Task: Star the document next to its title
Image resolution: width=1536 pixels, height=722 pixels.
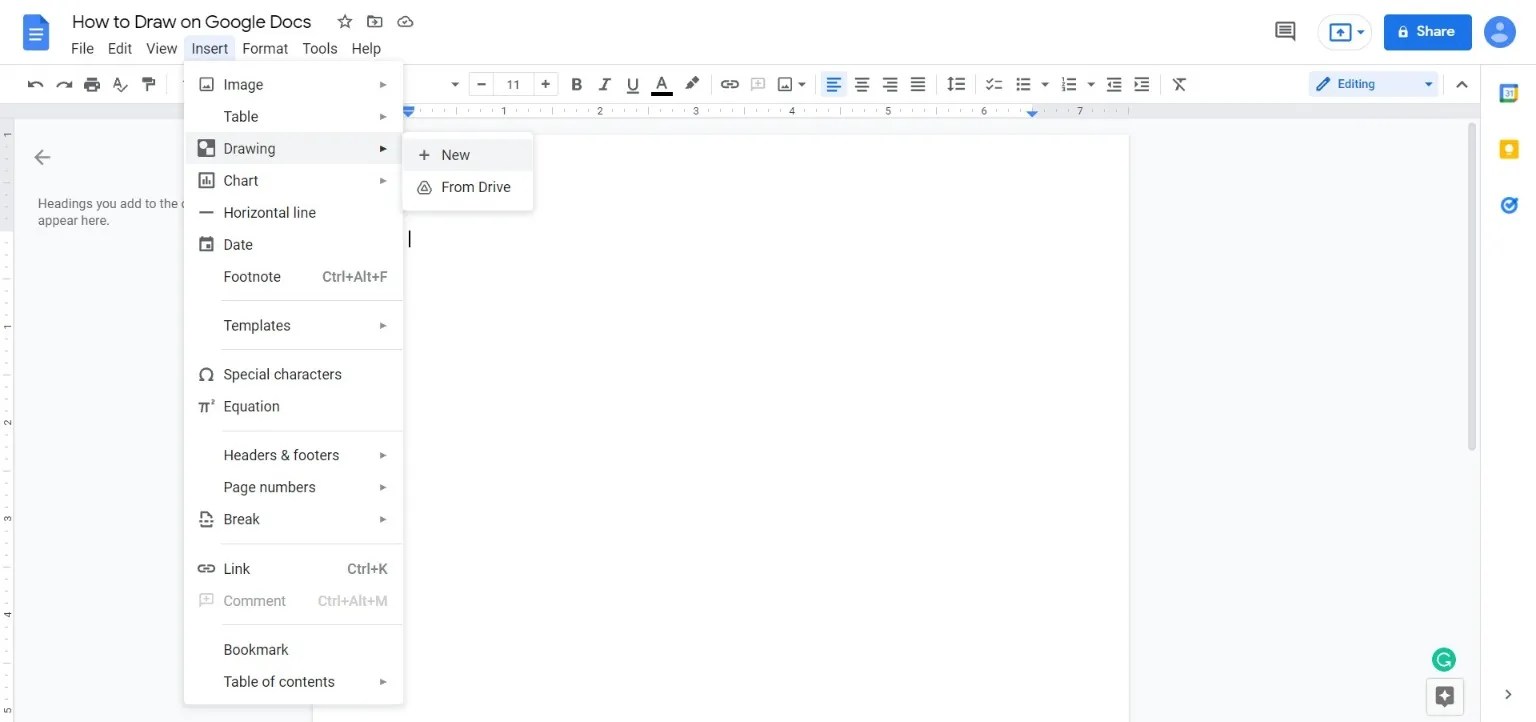Action: tap(344, 21)
